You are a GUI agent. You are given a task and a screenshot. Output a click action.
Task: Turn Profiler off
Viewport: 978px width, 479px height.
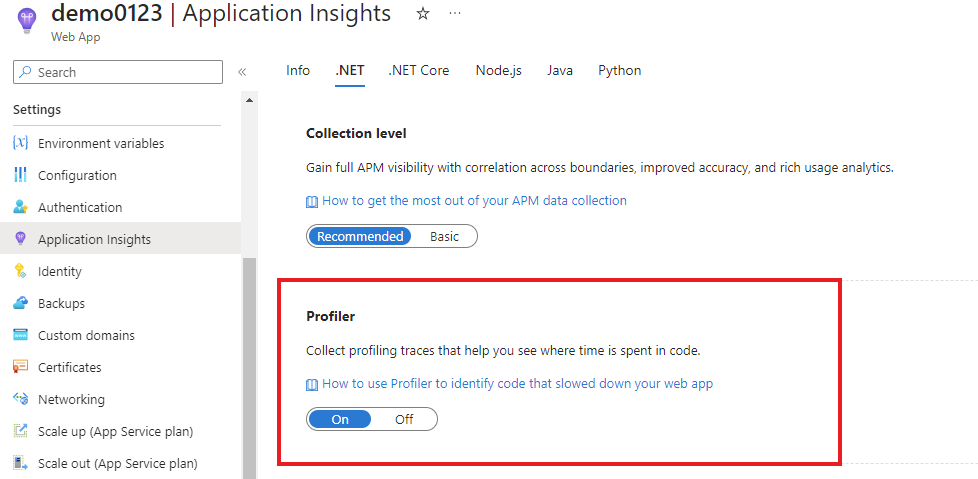point(404,419)
